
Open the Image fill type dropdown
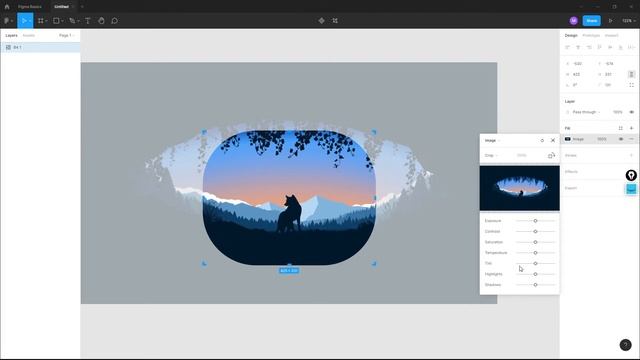click(492, 140)
